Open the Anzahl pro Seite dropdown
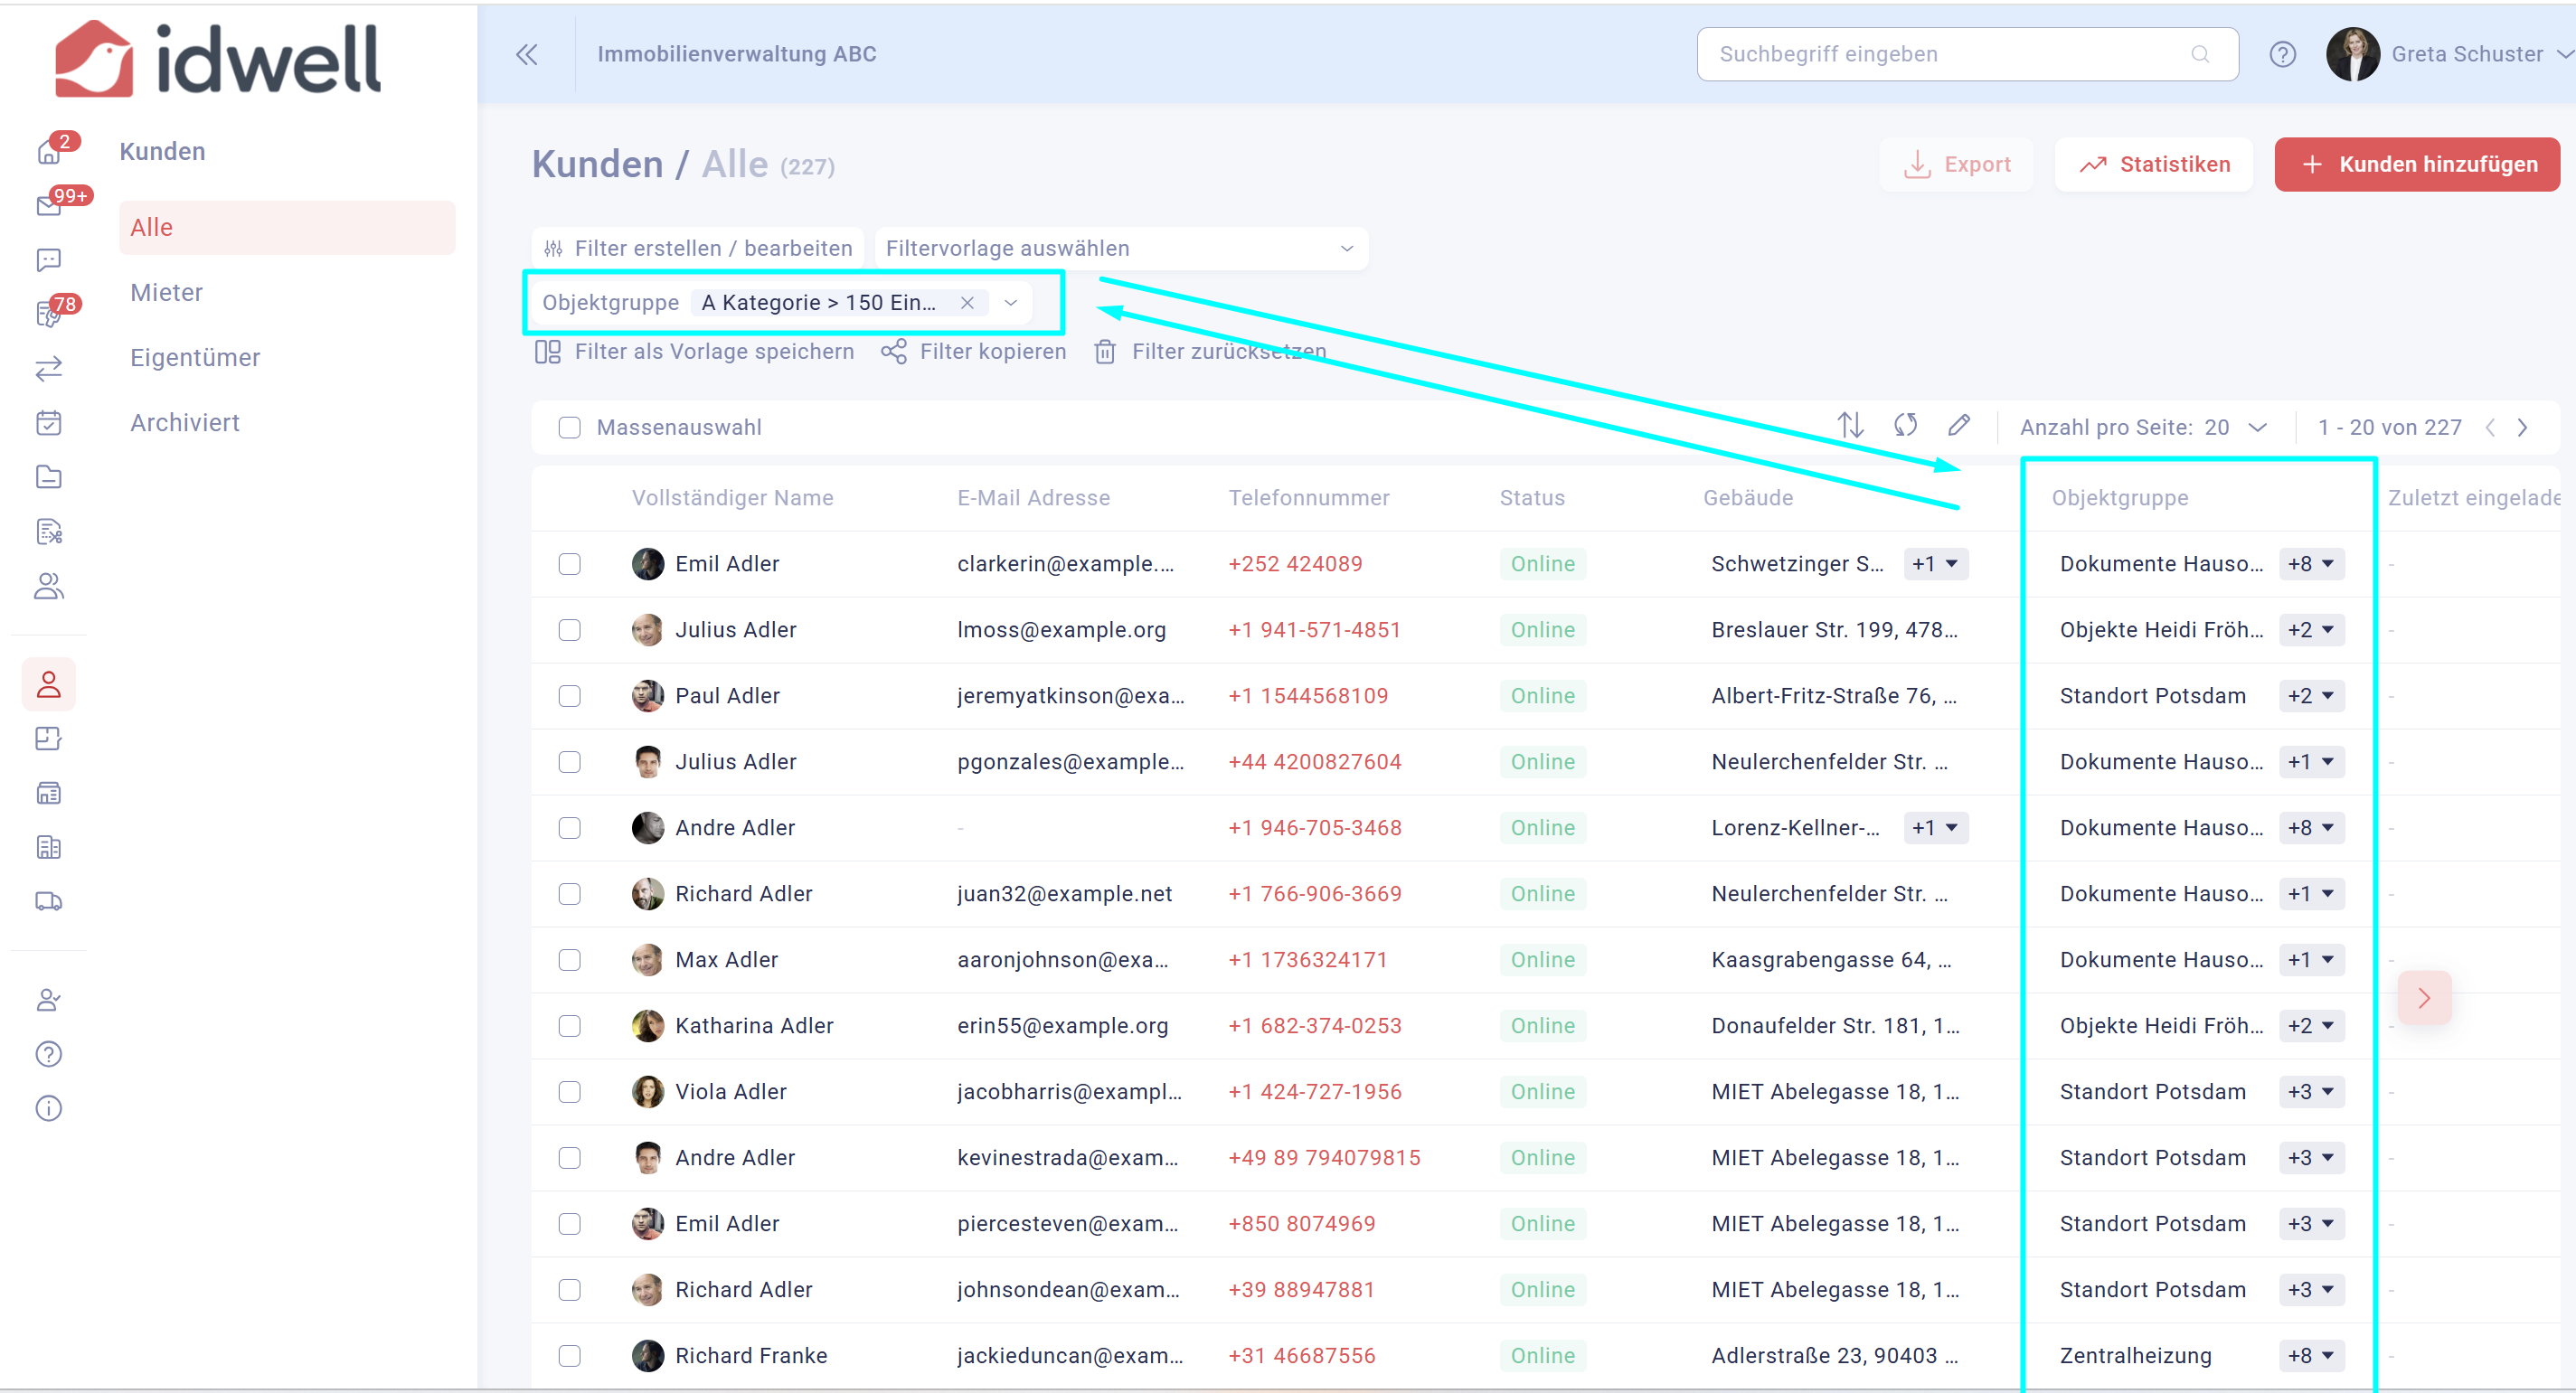Image resolution: width=2576 pixels, height=1393 pixels. click(2237, 427)
